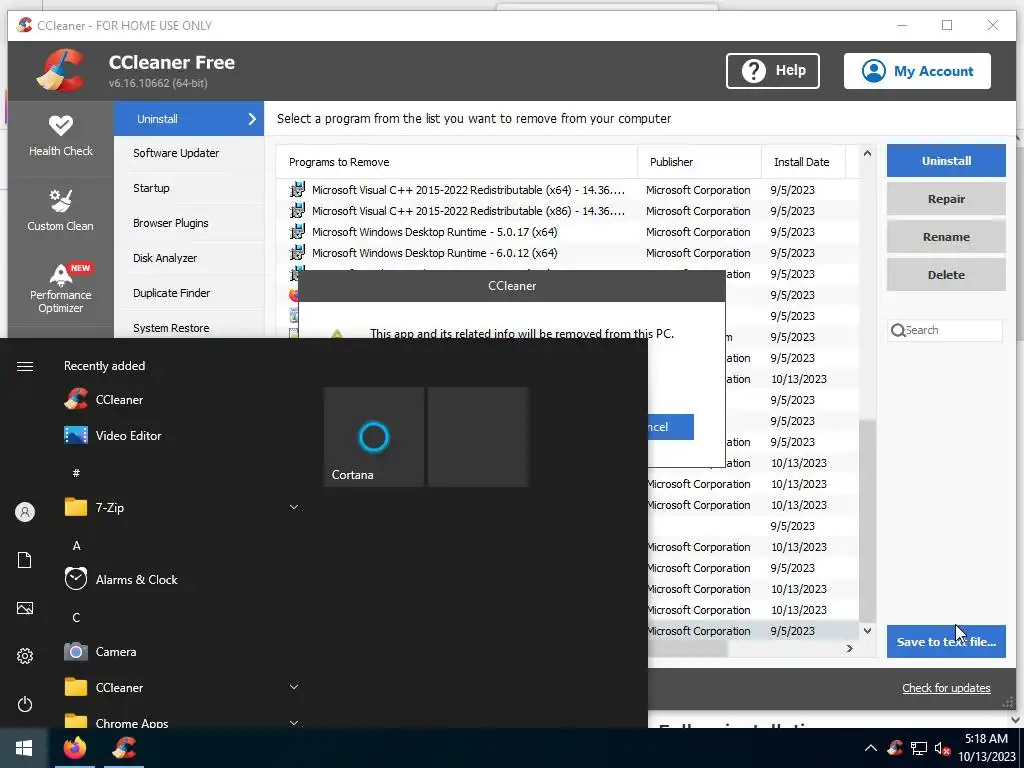Screen dimensions: 1024x768
Task: Click installer icon of Visual C++ (x64) row
Action: click(x=297, y=189)
